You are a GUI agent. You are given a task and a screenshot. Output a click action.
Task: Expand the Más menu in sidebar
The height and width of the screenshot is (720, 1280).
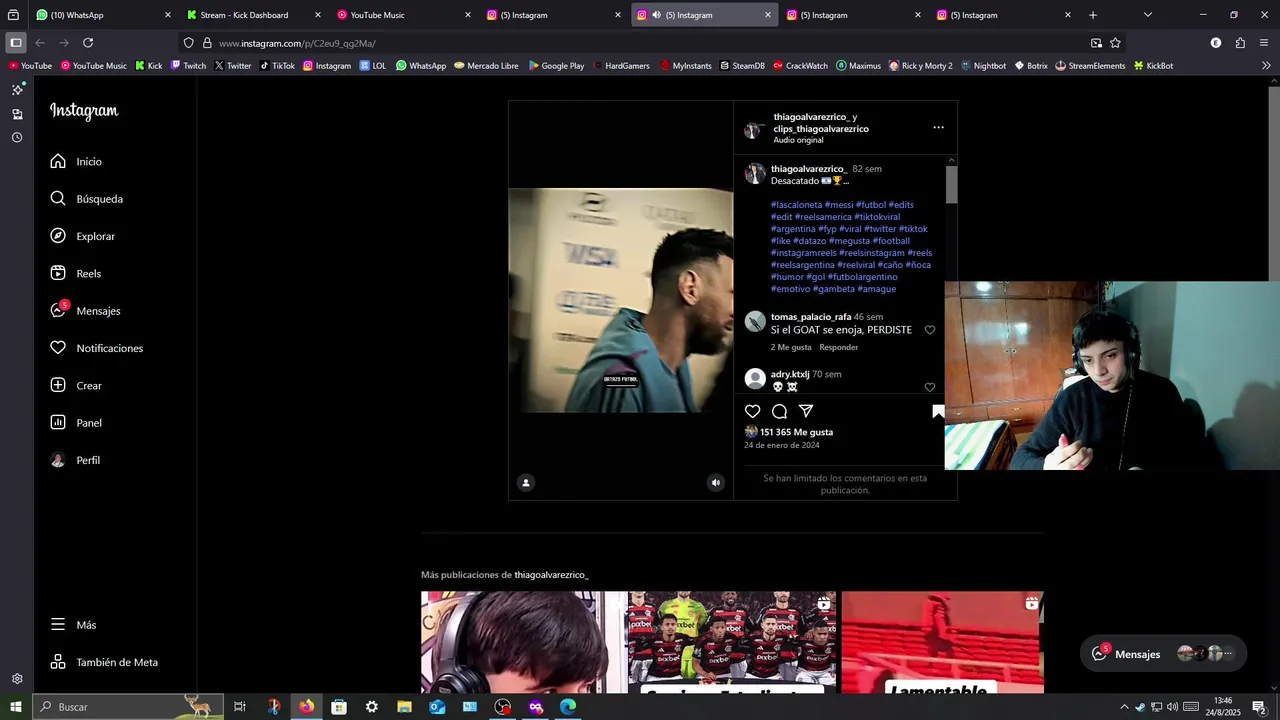(73, 625)
